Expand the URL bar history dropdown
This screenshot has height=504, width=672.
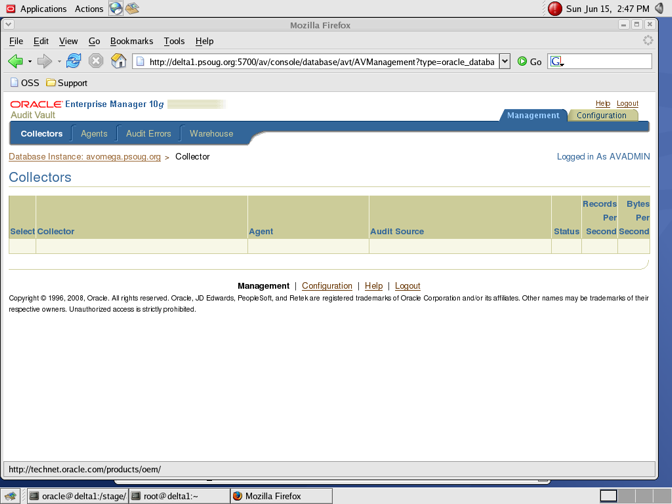pyautogui.click(x=505, y=61)
